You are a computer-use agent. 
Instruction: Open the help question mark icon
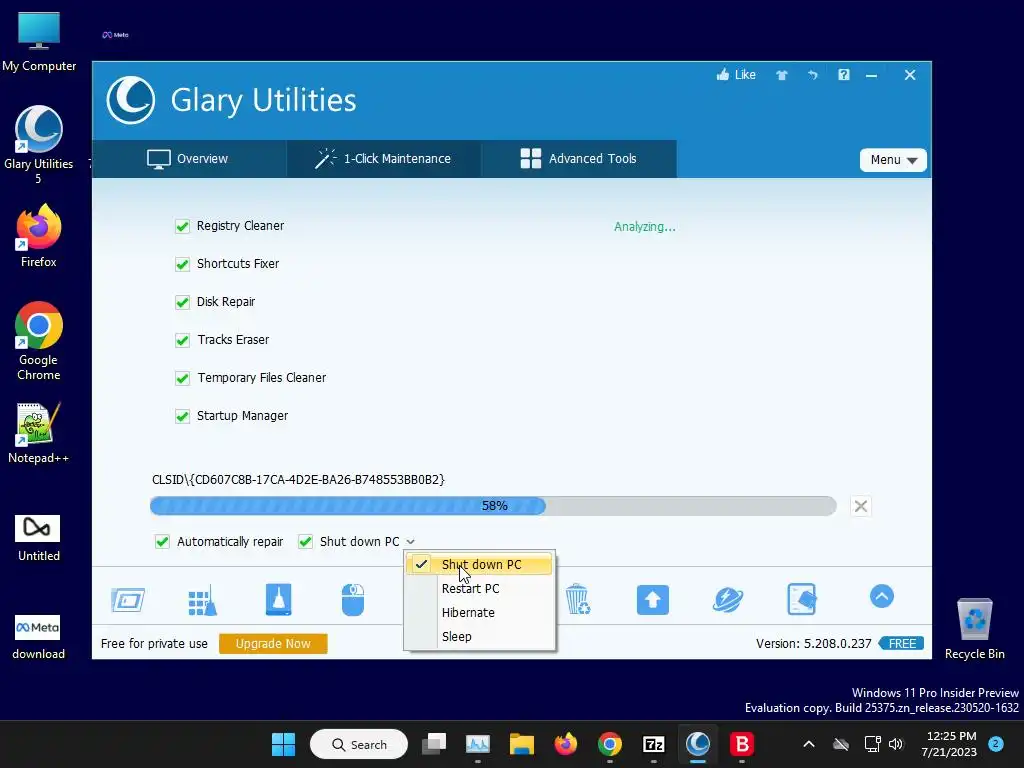click(844, 75)
